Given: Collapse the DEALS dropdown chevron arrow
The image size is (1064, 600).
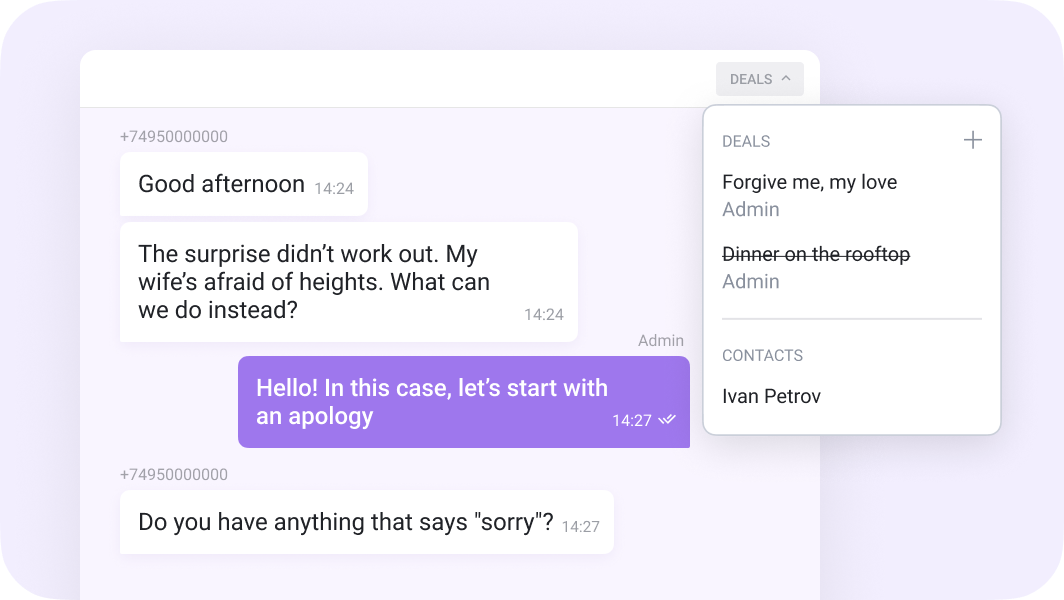Looking at the screenshot, I should (786, 79).
